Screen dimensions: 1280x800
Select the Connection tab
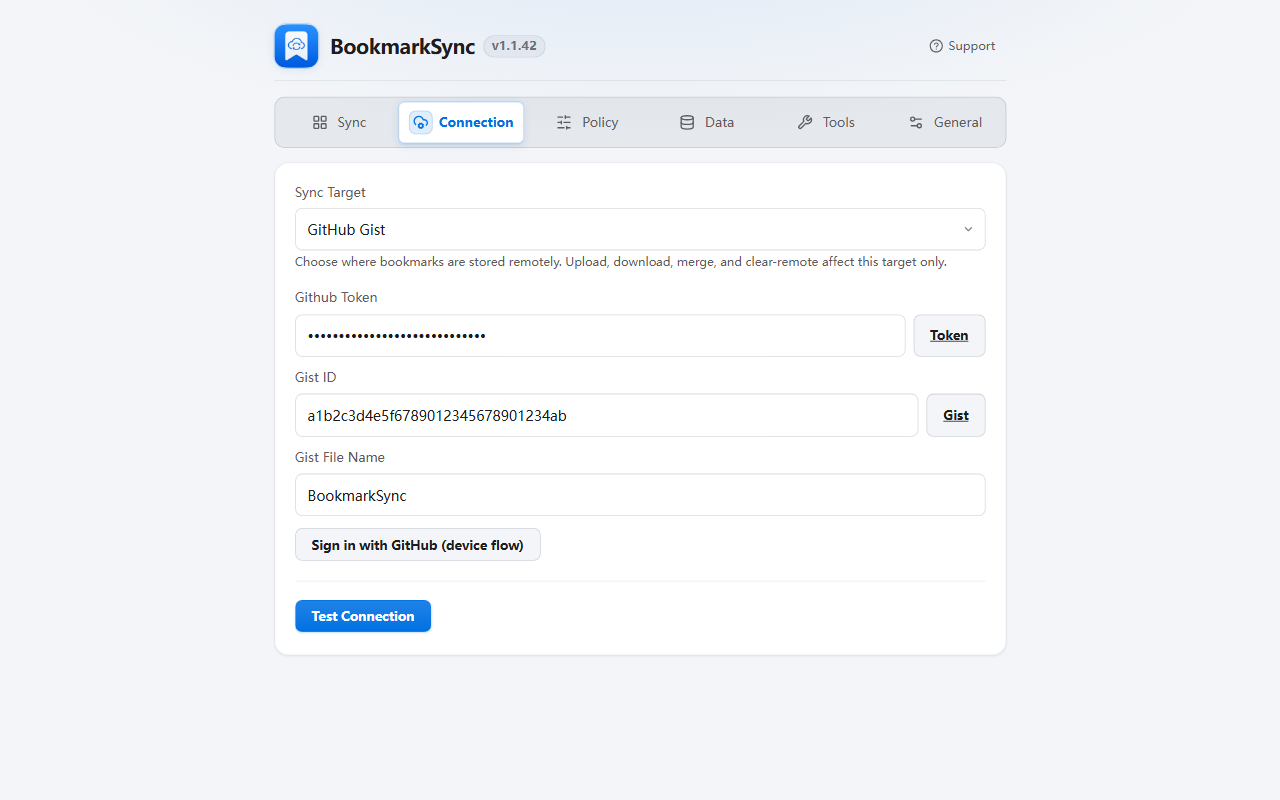[461, 122]
